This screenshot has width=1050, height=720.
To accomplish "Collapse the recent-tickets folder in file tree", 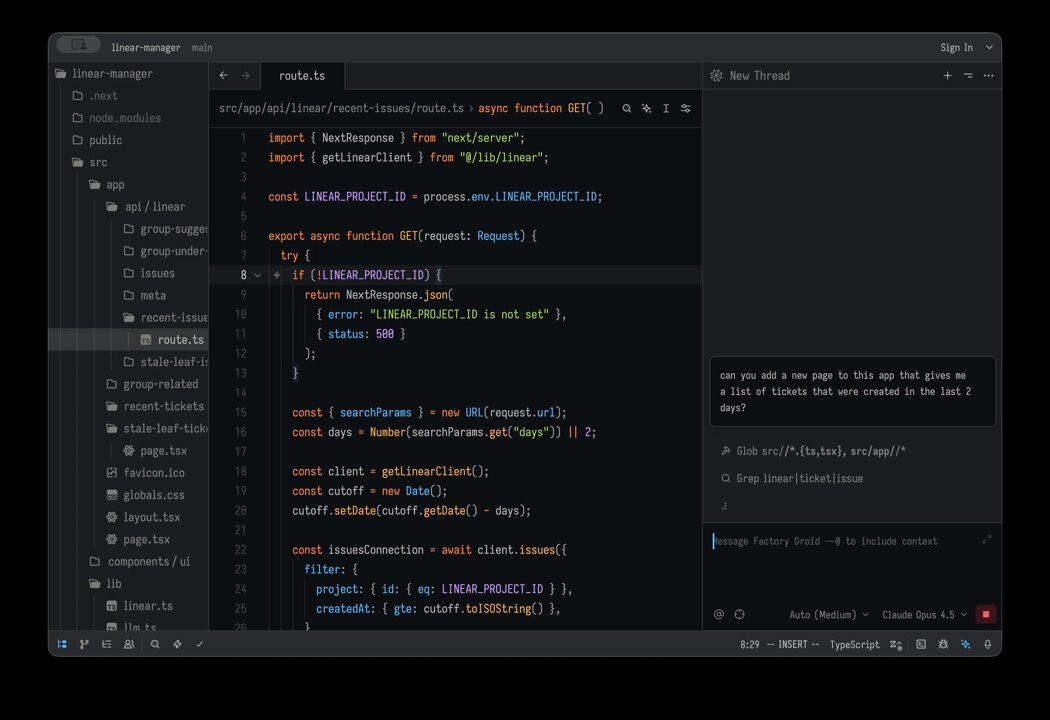I will click(163, 406).
